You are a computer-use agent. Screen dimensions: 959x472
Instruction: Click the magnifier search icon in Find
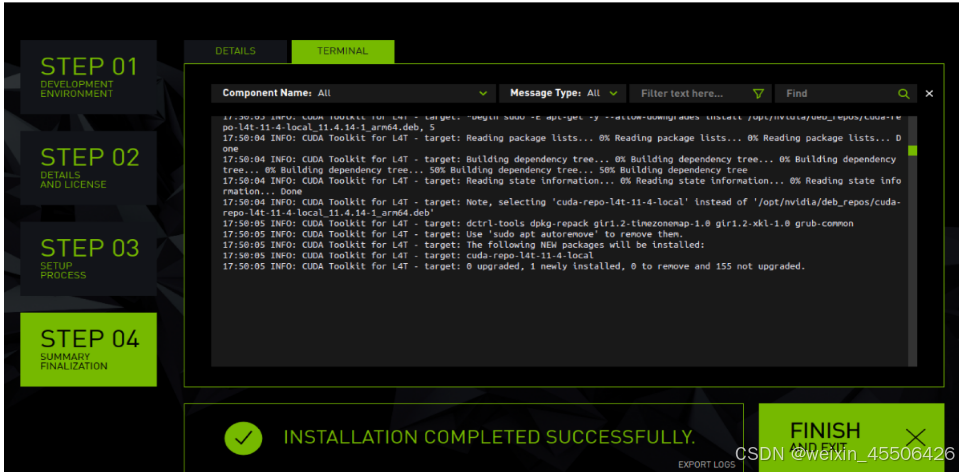(x=903, y=94)
